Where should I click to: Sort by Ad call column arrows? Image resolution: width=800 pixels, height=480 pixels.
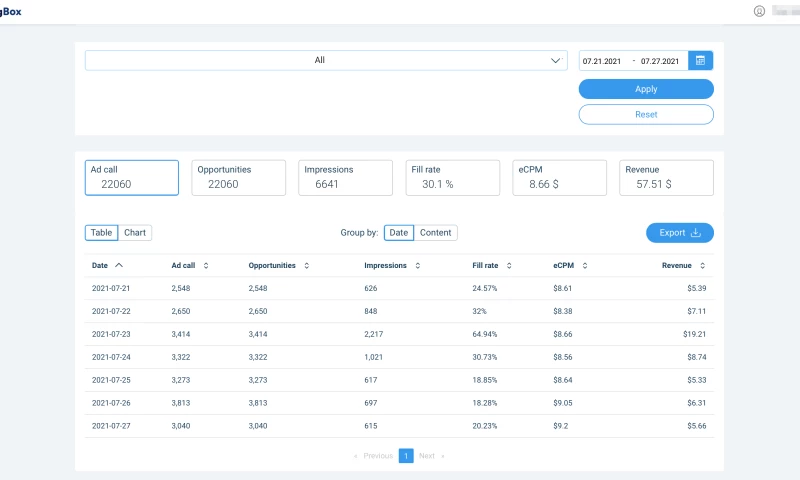[x=205, y=266]
